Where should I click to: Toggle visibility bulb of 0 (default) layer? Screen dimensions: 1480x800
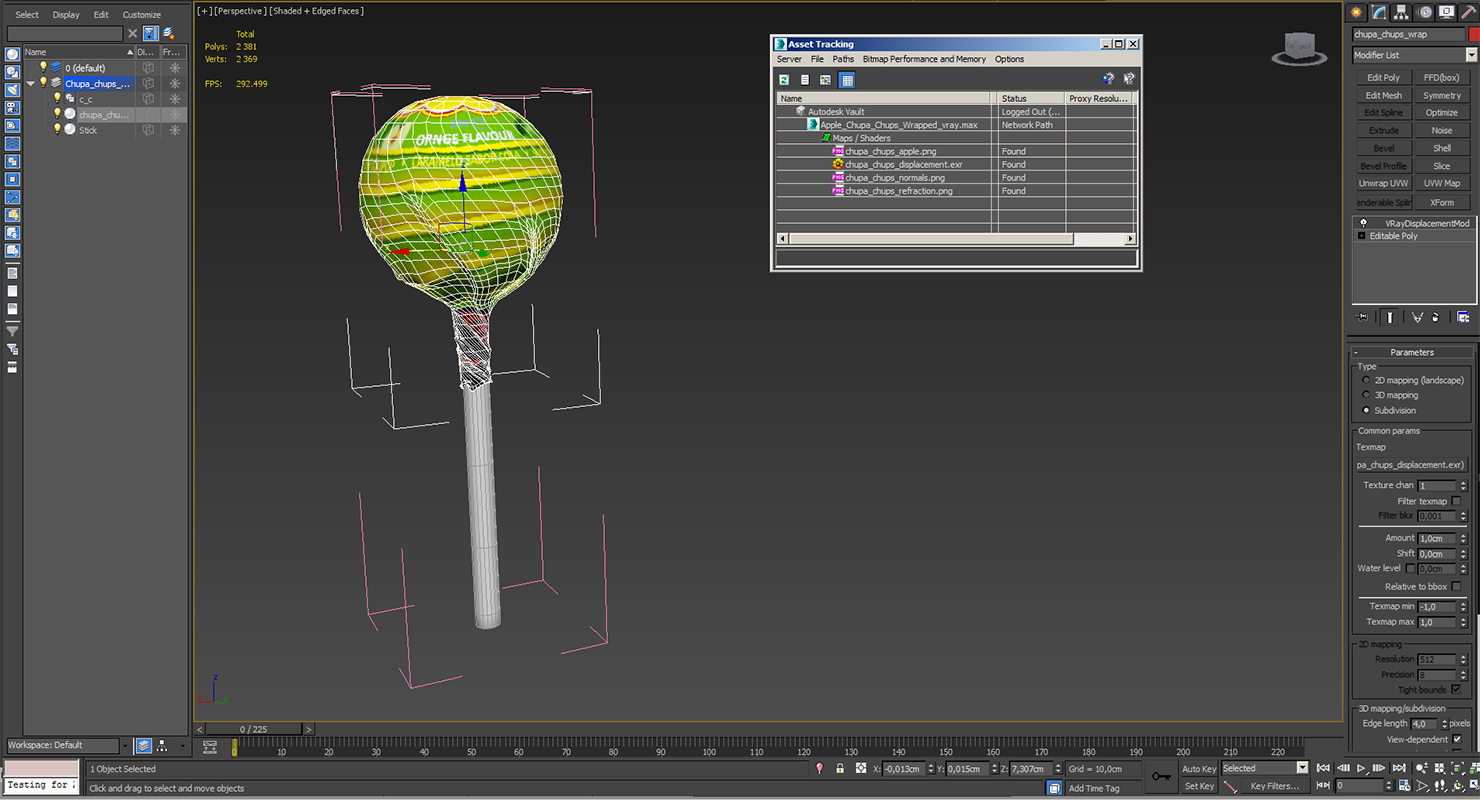click(43, 67)
